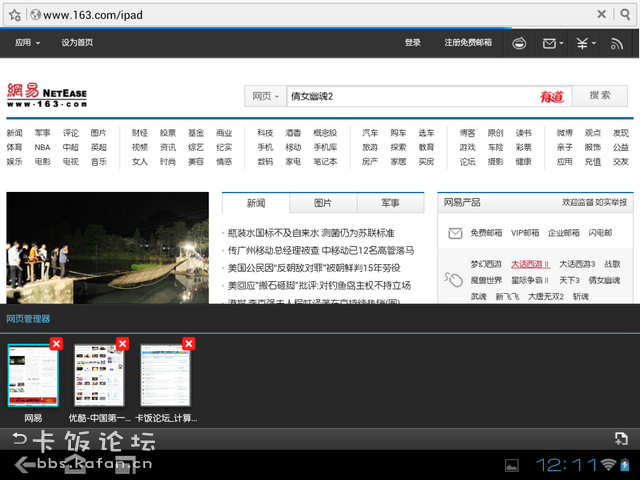Expand the 应用 dropdown menu
Image resolution: width=640 pixels, height=480 pixels.
[x=27, y=42]
